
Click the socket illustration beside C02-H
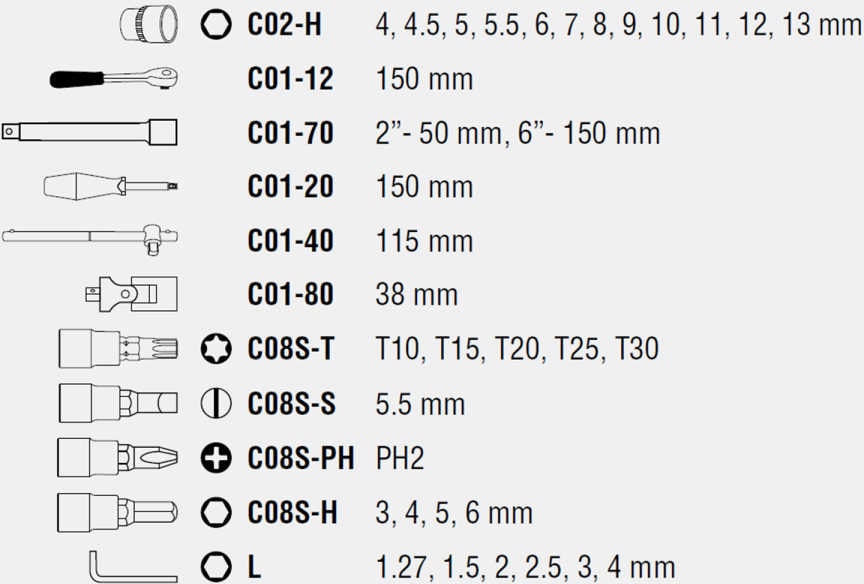145,24
